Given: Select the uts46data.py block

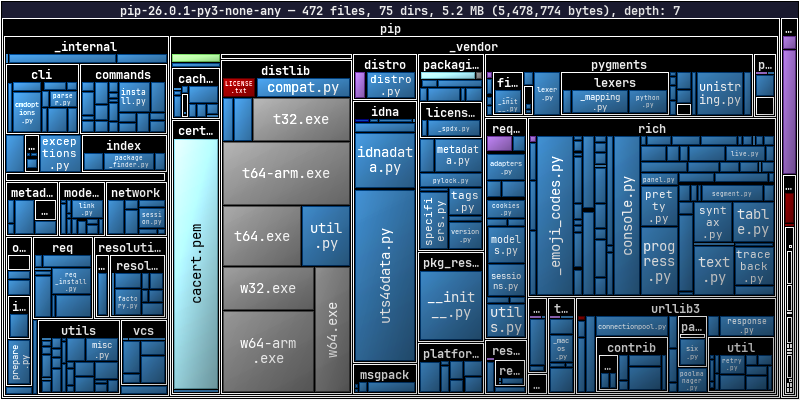Looking at the screenshot, I should pos(385,276).
